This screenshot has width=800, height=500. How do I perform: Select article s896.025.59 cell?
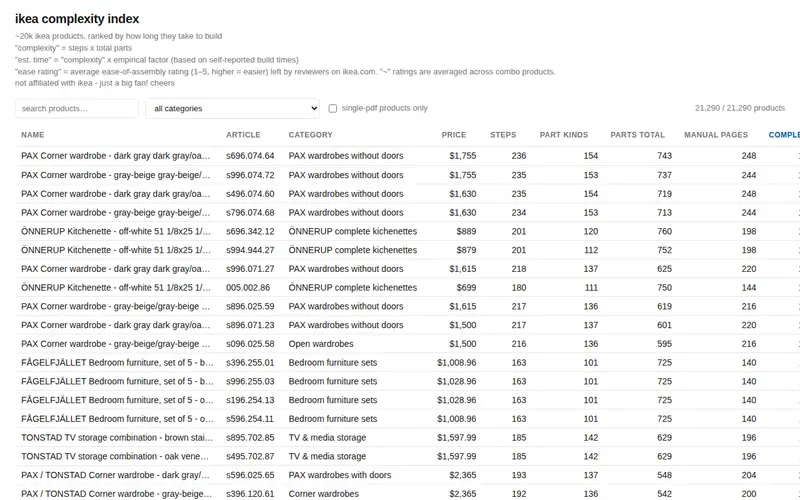point(250,306)
